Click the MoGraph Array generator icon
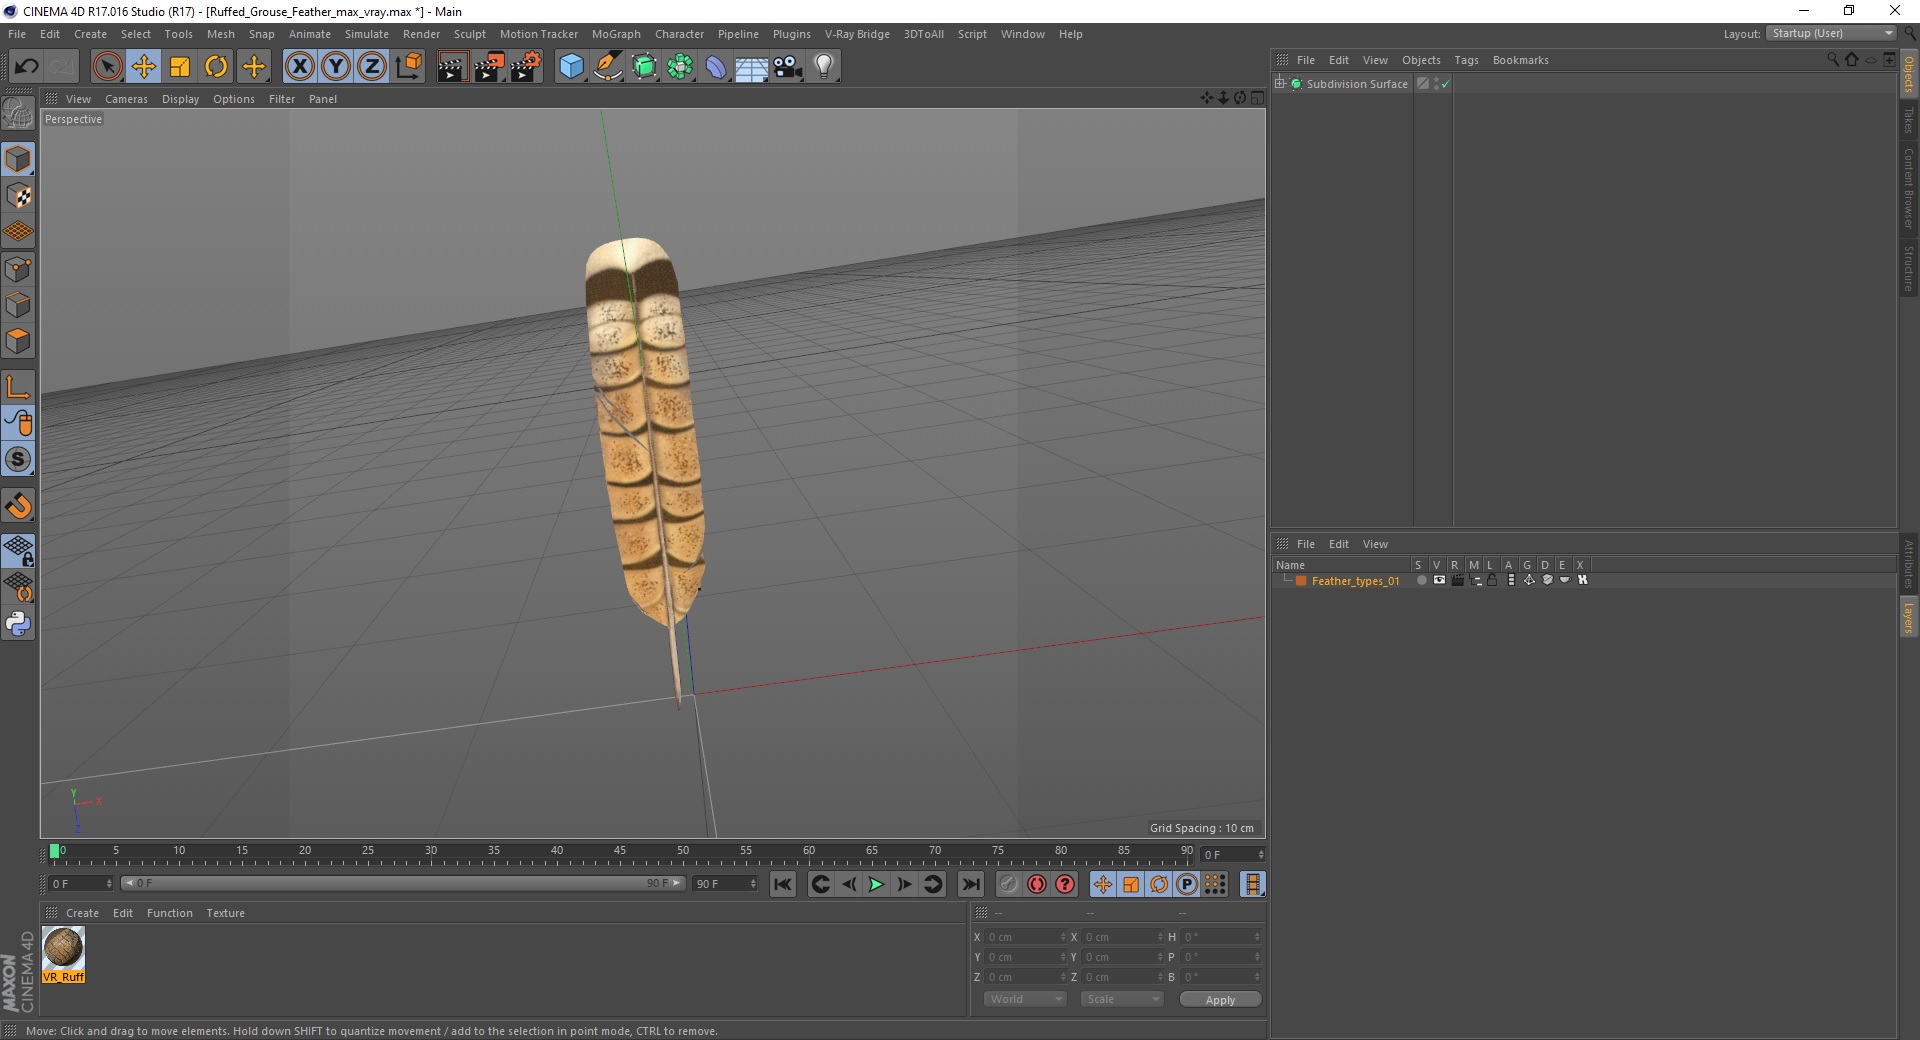Screen dimensions: 1920x1040 point(680,67)
